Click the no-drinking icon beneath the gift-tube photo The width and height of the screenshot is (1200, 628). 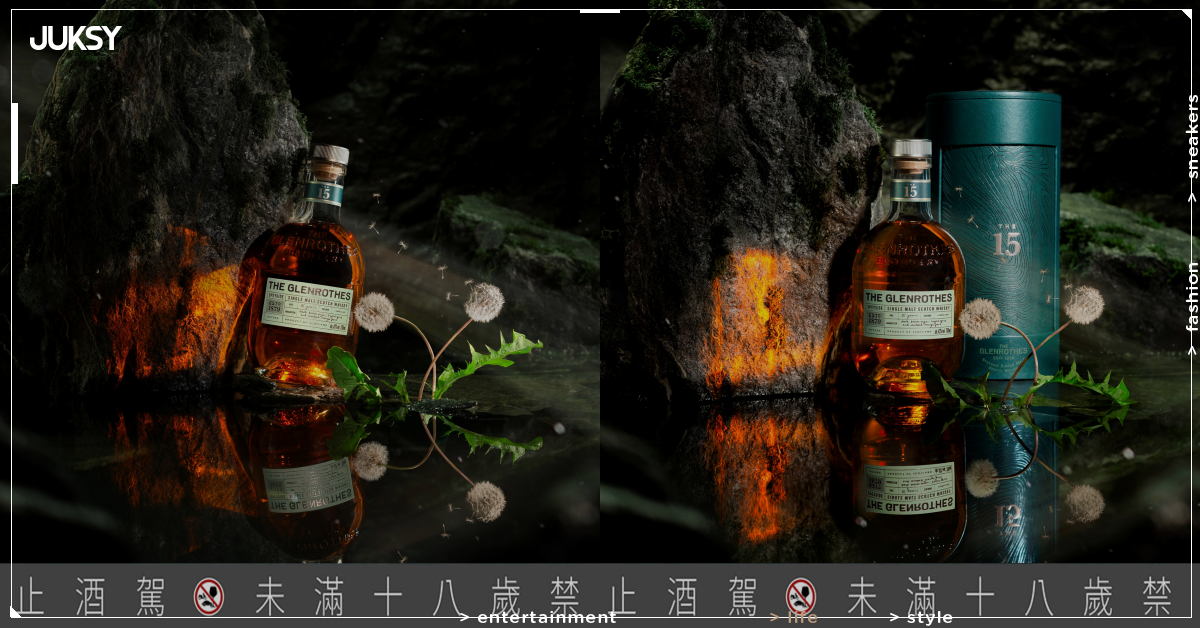[x=801, y=597]
